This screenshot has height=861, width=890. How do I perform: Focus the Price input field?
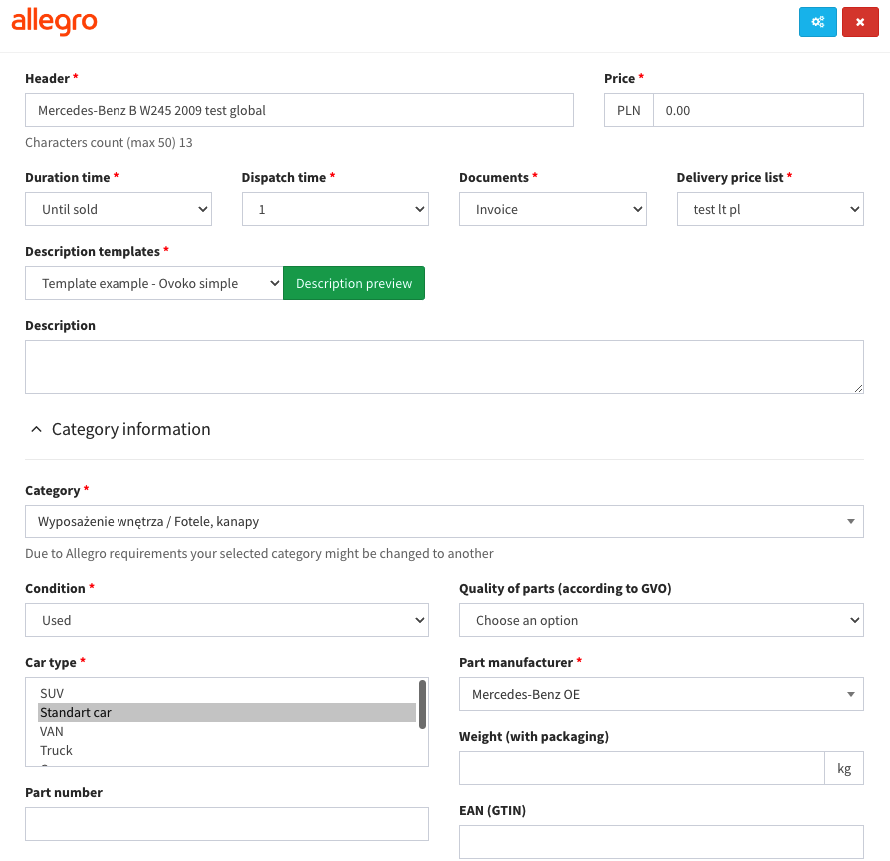pyautogui.click(x=757, y=110)
